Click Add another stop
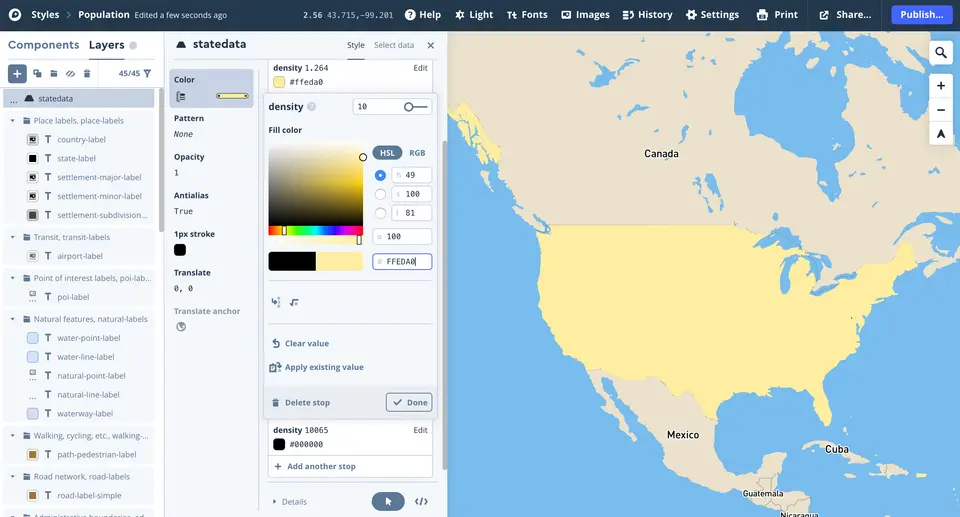The height and width of the screenshot is (517, 960). coord(315,467)
